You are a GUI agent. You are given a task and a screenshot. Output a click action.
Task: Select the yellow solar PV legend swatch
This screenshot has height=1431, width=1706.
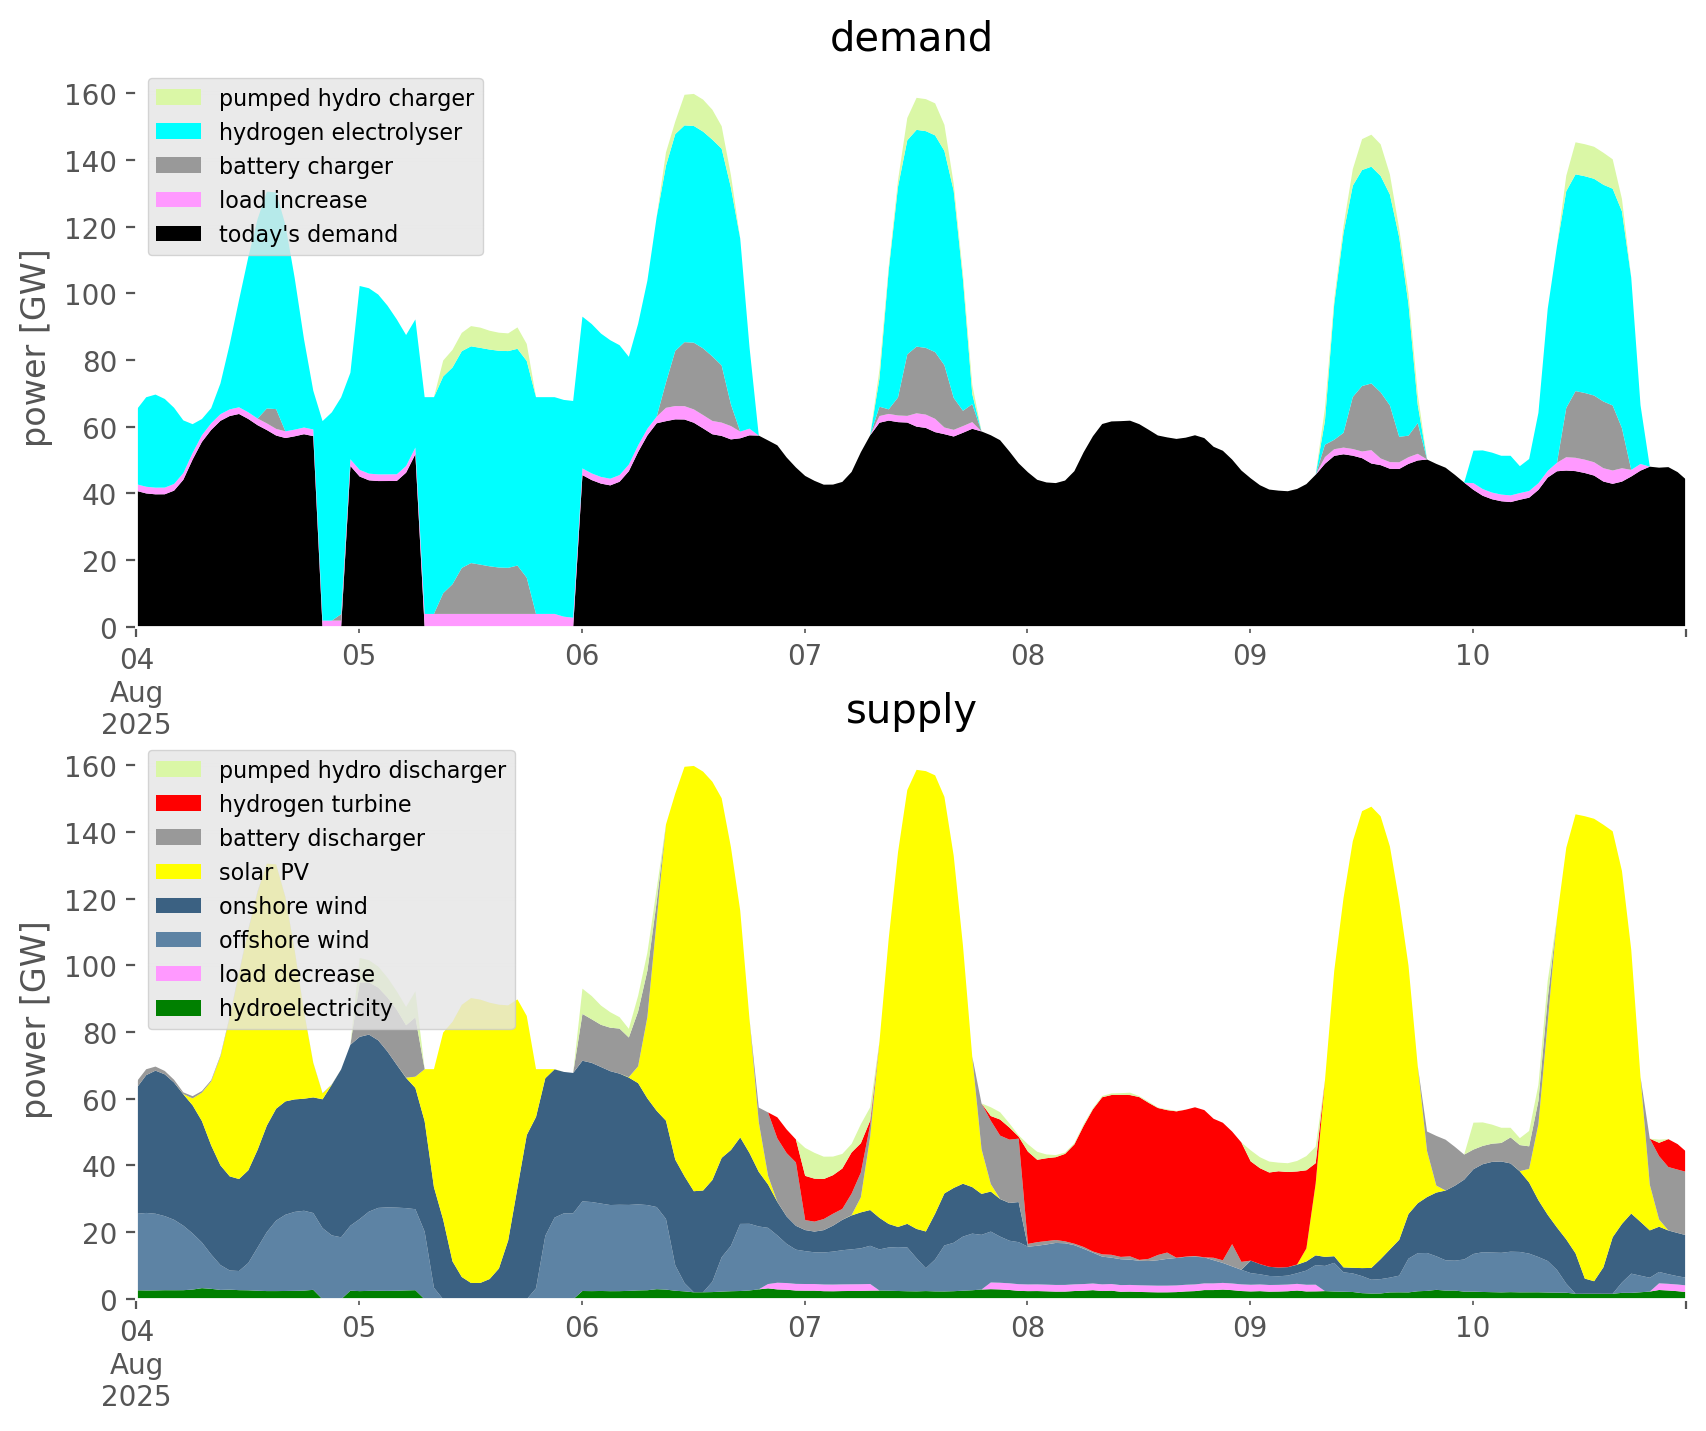click(179, 872)
